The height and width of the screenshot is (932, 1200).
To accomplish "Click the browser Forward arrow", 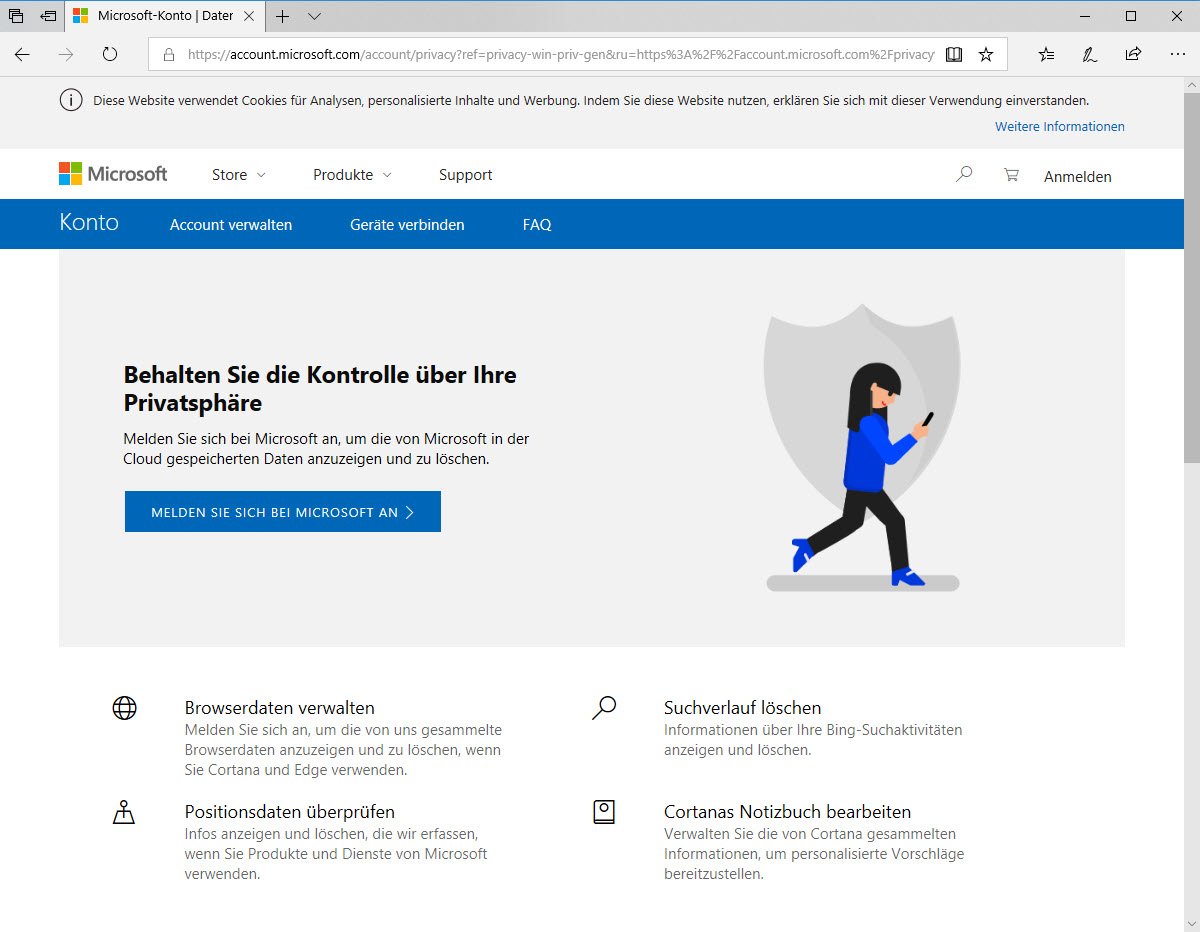I will point(66,55).
